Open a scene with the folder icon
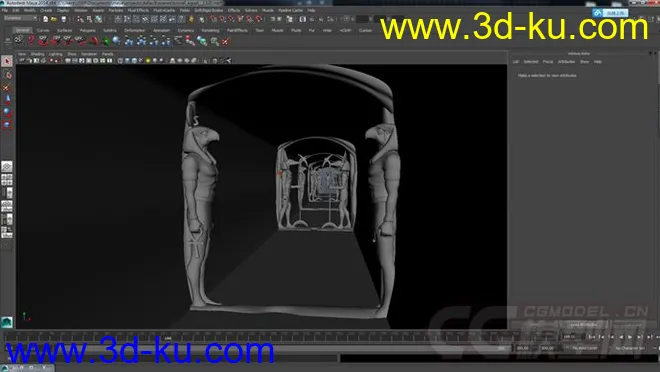Image resolution: width=660 pixels, height=372 pixels. (x=54, y=19)
